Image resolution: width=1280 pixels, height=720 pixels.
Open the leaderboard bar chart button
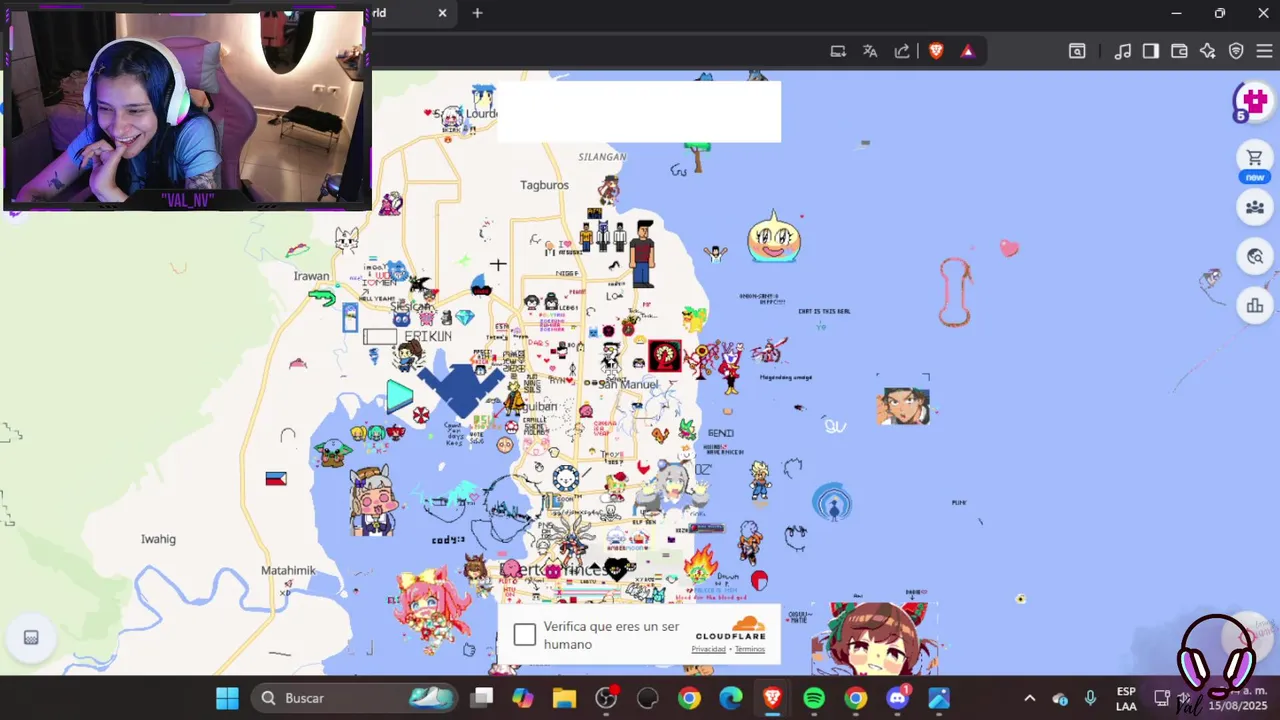tap(1254, 306)
